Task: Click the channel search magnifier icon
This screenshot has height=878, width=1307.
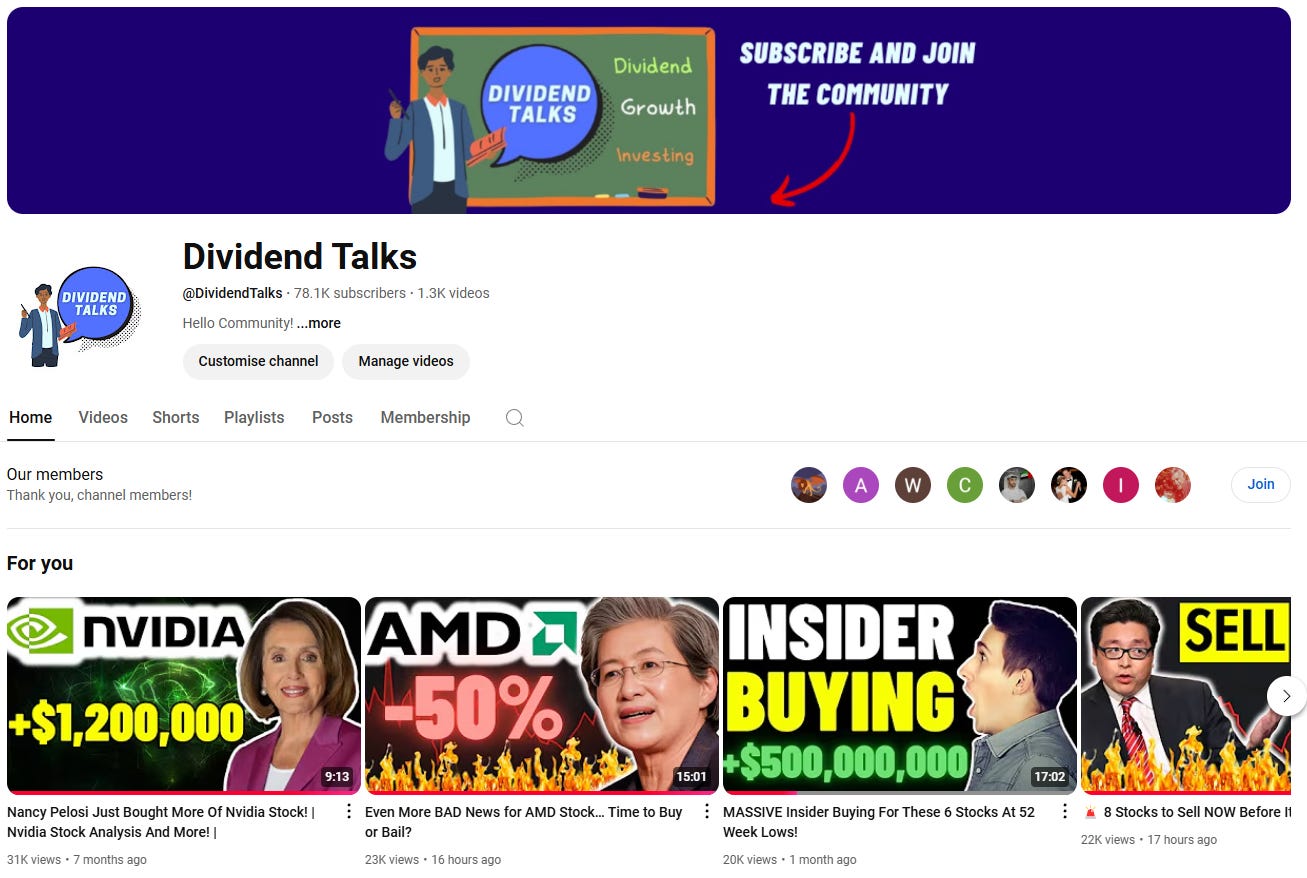Action: (x=514, y=418)
